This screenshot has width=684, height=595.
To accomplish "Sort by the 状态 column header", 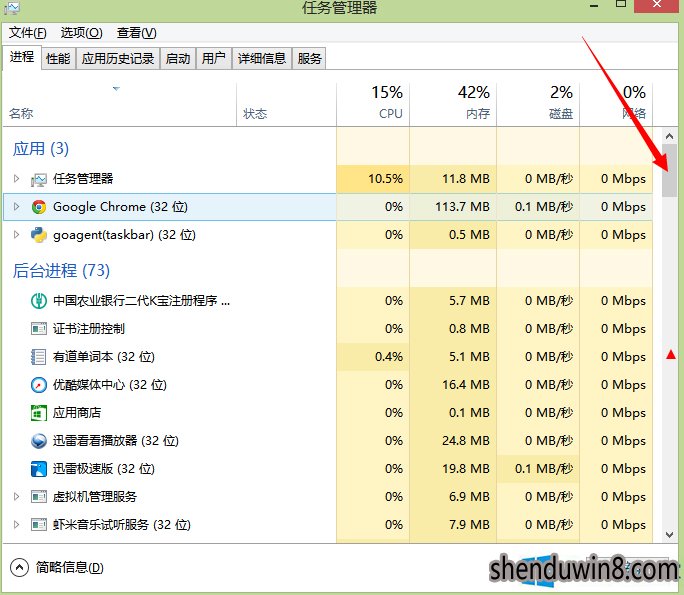I will 286,105.
